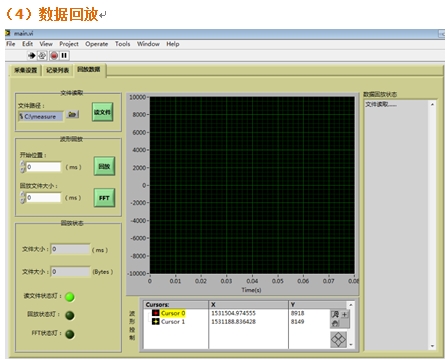Click the -10000 Y-axis scale label
This screenshot has height=360, width=446.
click(x=137, y=273)
